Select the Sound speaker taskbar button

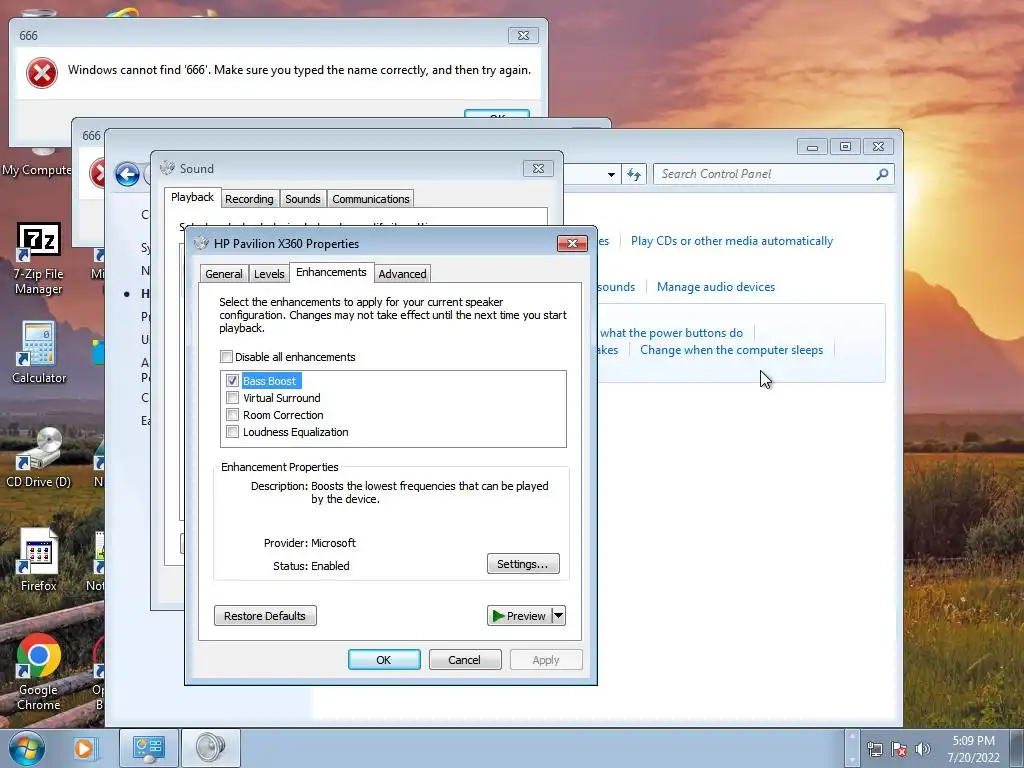coord(210,748)
